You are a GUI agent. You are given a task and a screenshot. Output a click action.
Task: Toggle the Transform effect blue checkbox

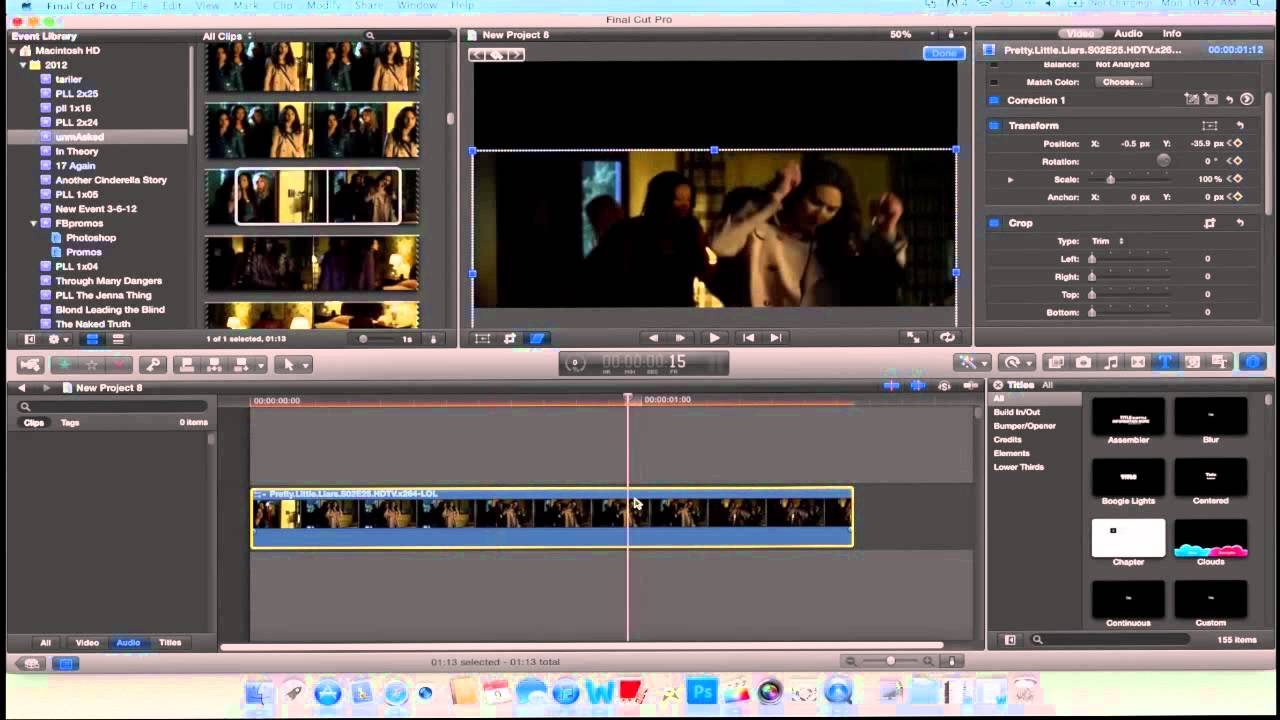pos(994,126)
